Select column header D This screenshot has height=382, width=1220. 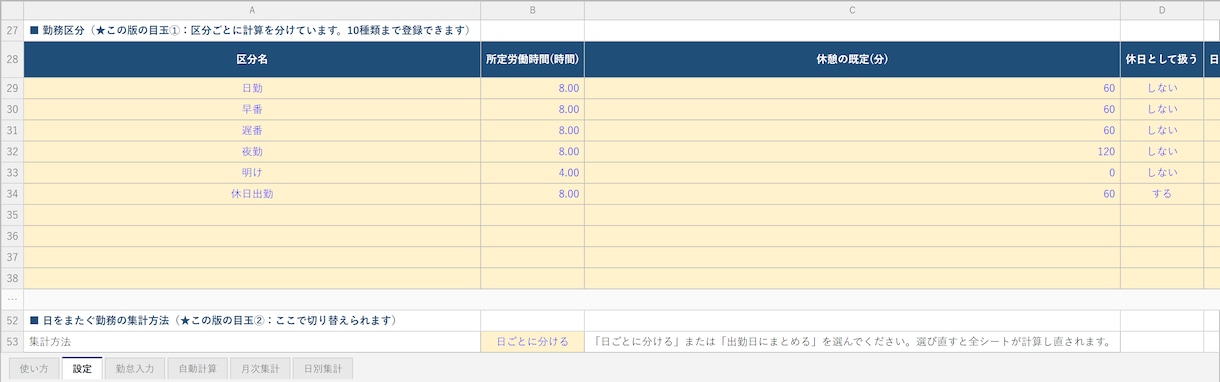pos(1162,10)
